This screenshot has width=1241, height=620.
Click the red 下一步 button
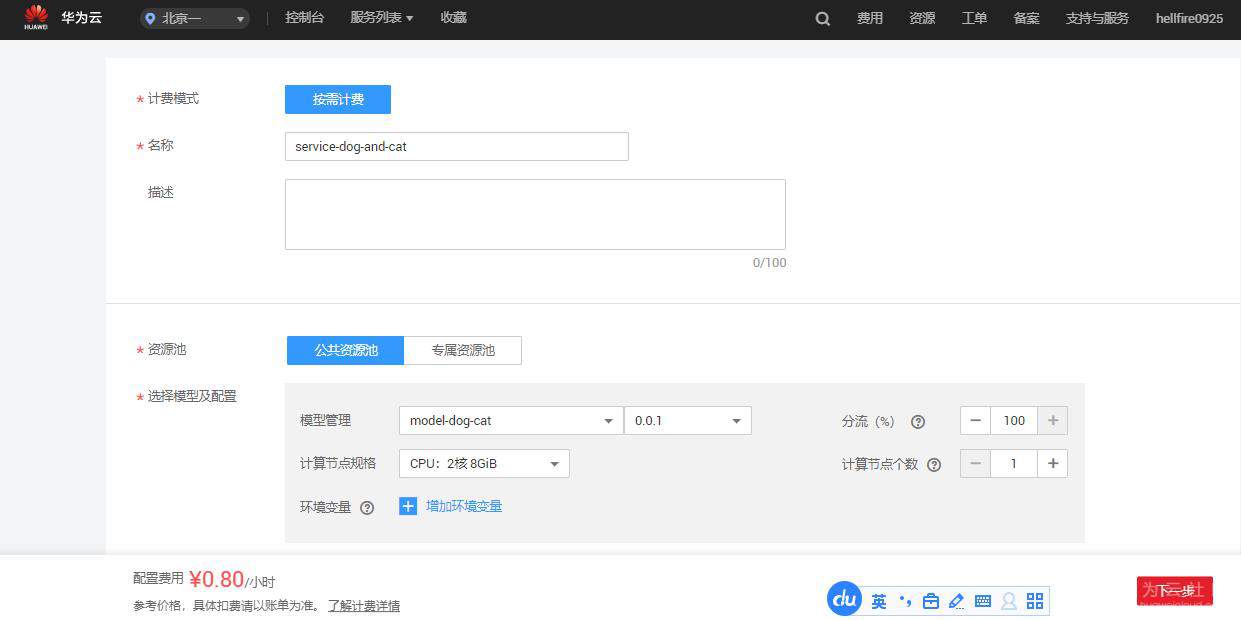[x=1175, y=591]
